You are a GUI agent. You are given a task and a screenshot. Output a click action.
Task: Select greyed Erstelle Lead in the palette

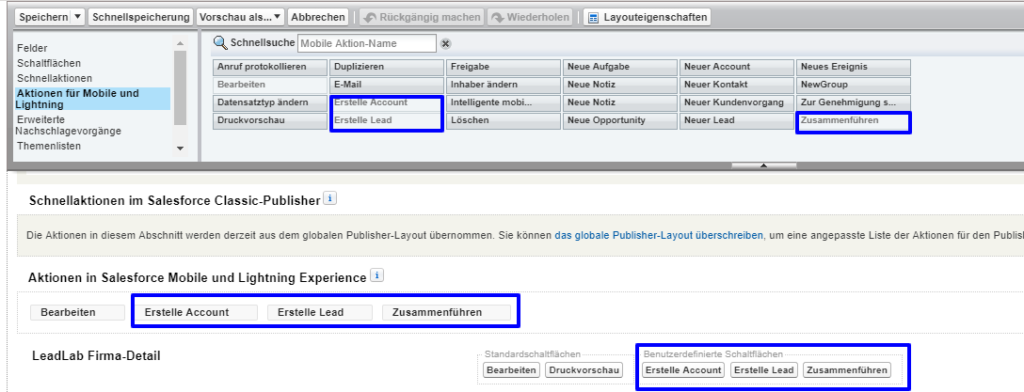click(387, 120)
